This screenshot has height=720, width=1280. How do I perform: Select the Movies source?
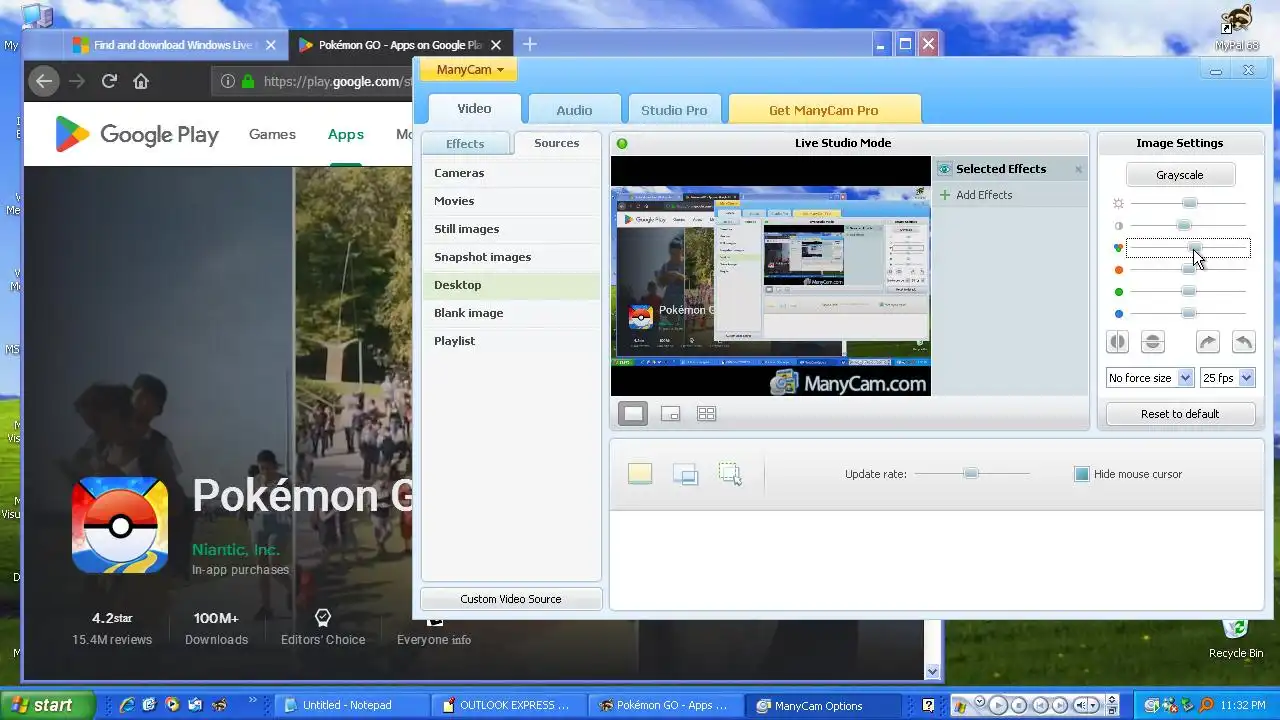coord(511,201)
